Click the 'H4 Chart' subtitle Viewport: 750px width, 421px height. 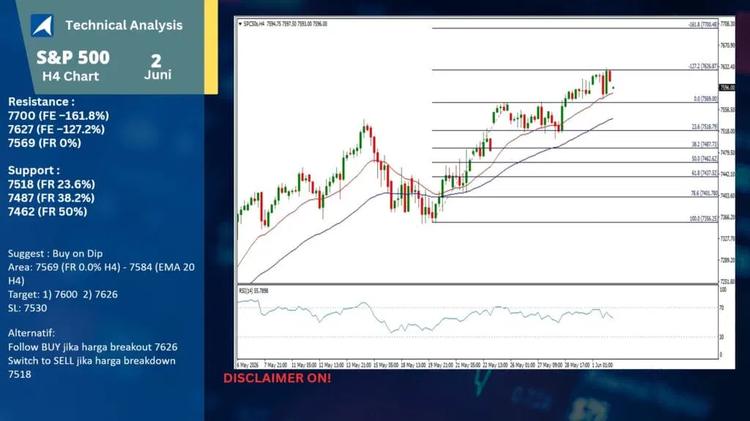tap(70, 76)
